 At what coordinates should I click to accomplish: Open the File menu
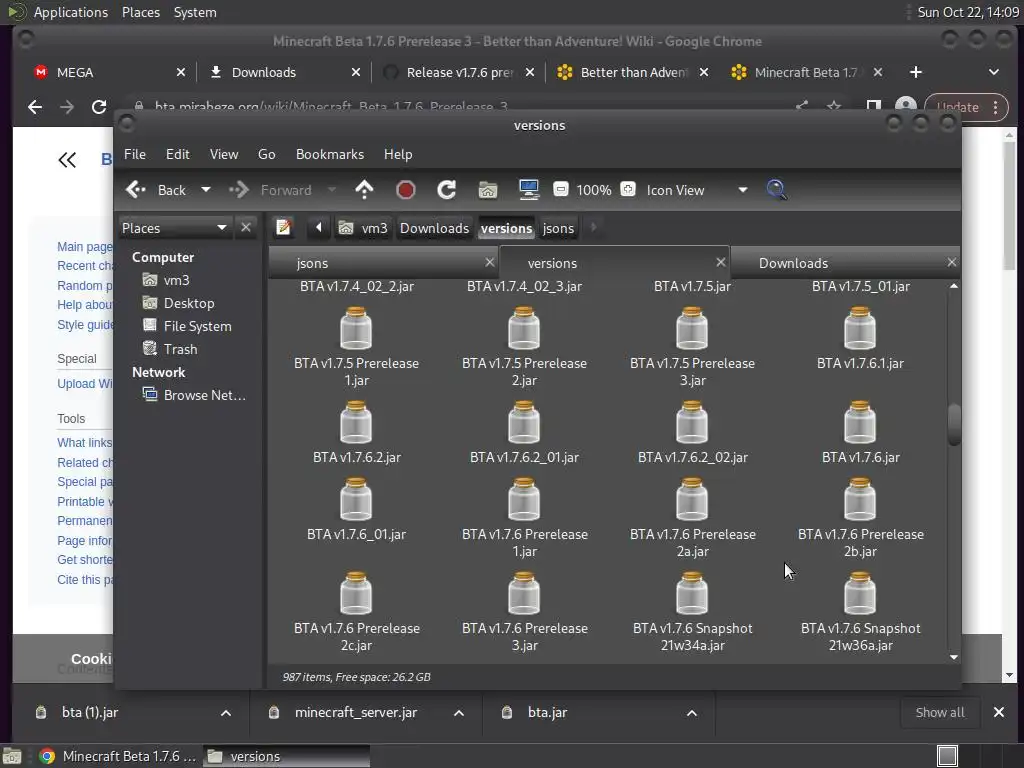pyautogui.click(x=135, y=154)
